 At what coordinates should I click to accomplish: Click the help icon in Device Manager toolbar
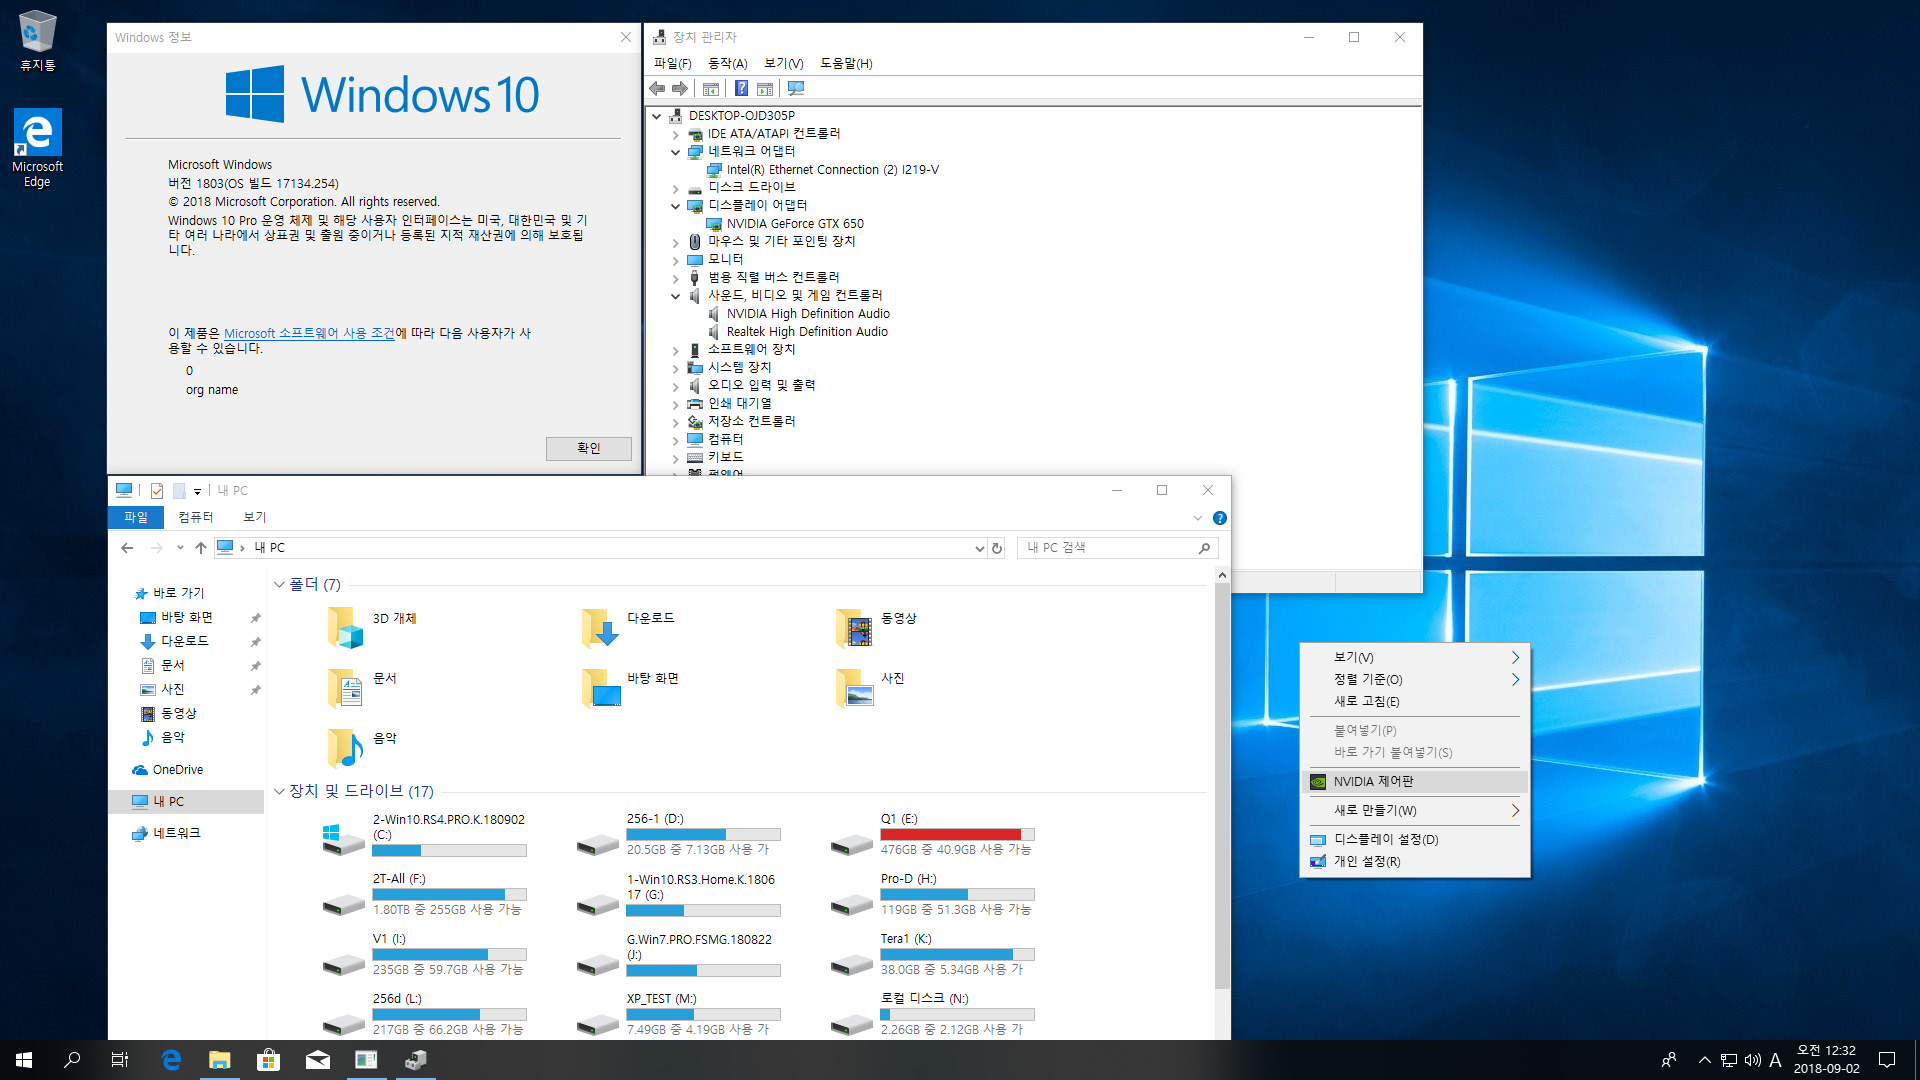coord(741,89)
